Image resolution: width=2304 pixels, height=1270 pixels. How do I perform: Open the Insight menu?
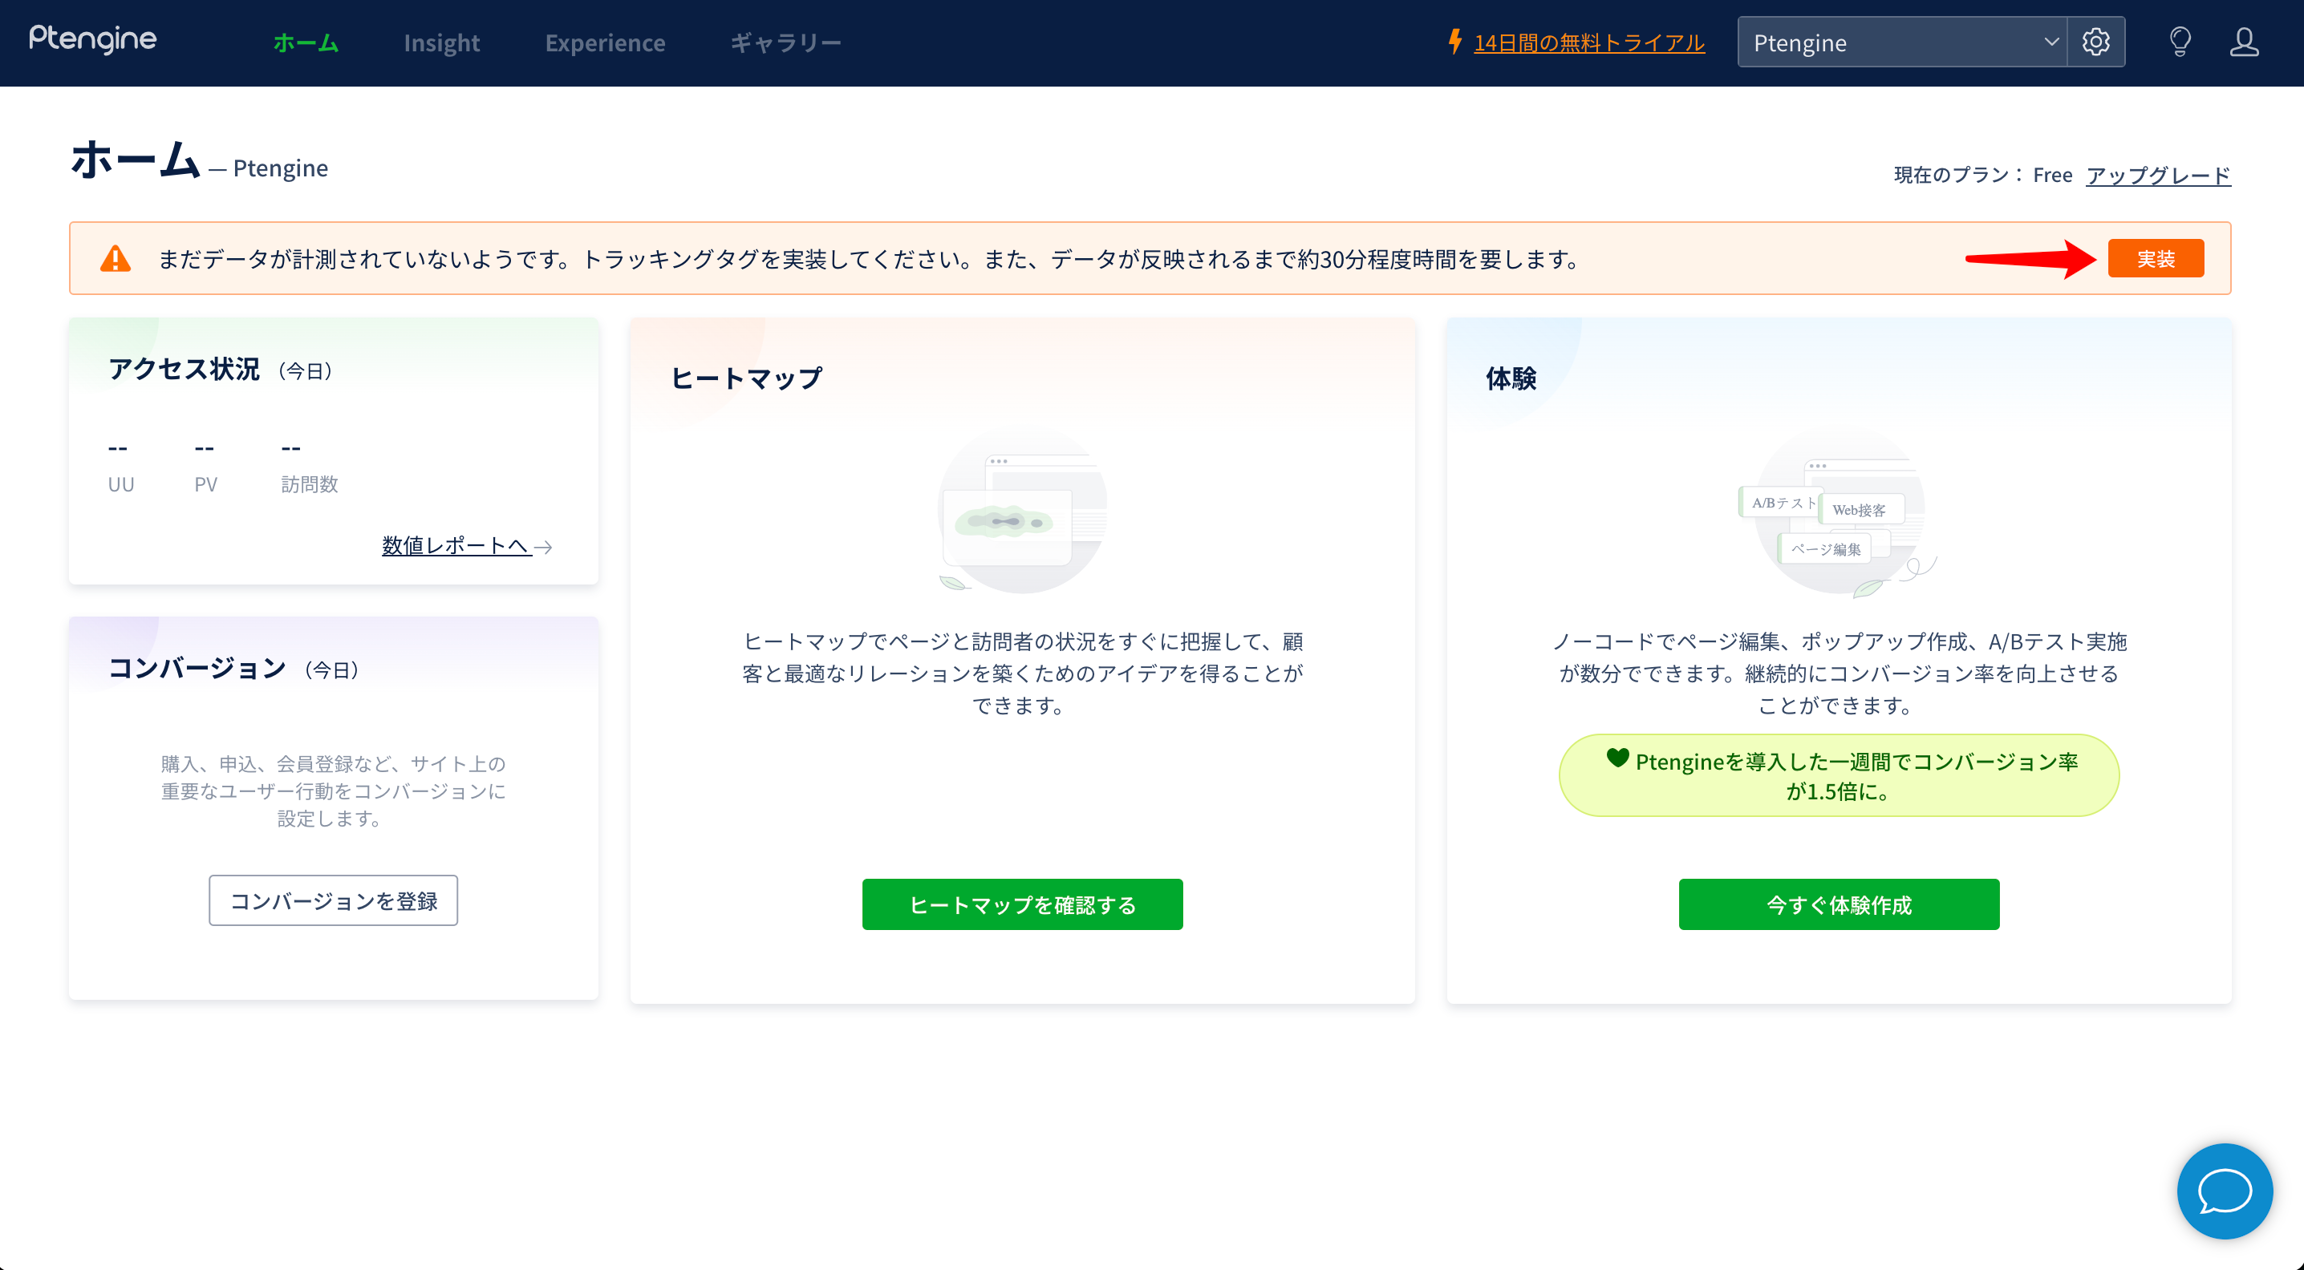[441, 42]
